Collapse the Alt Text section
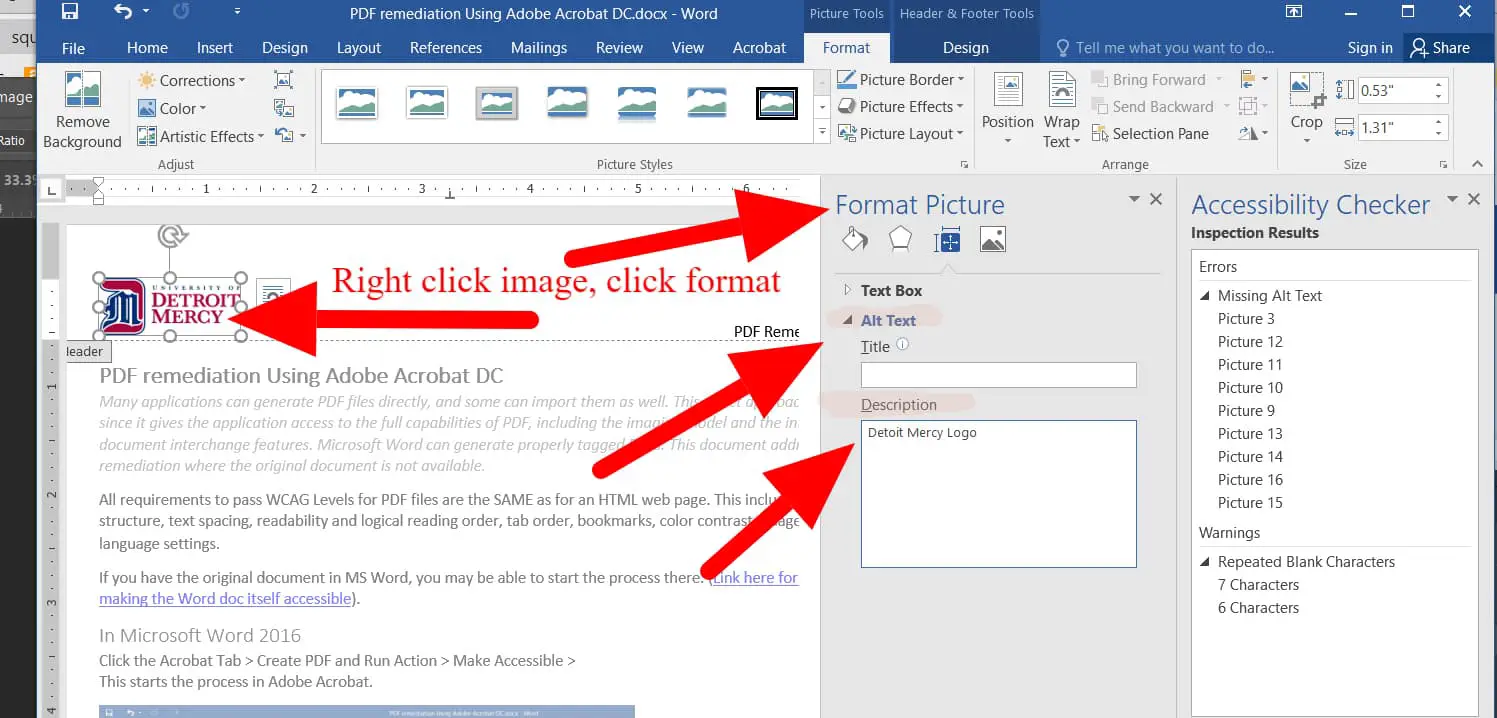Viewport: 1497px width, 718px height. point(848,321)
